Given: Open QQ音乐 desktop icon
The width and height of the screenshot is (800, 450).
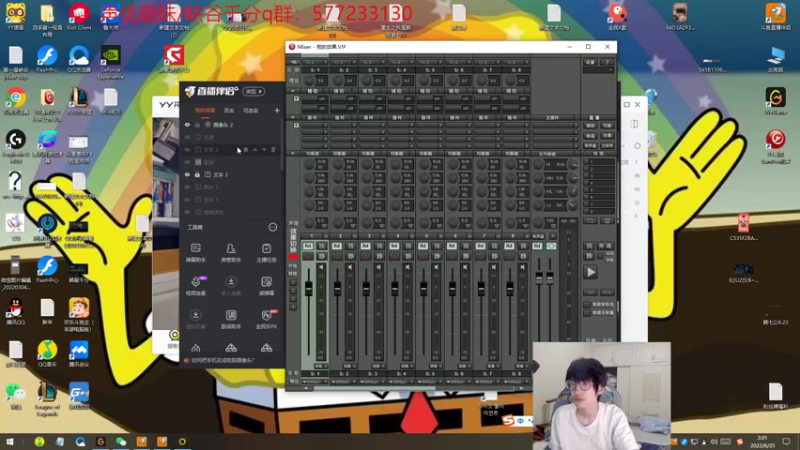Looking at the screenshot, I should point(47,353).
